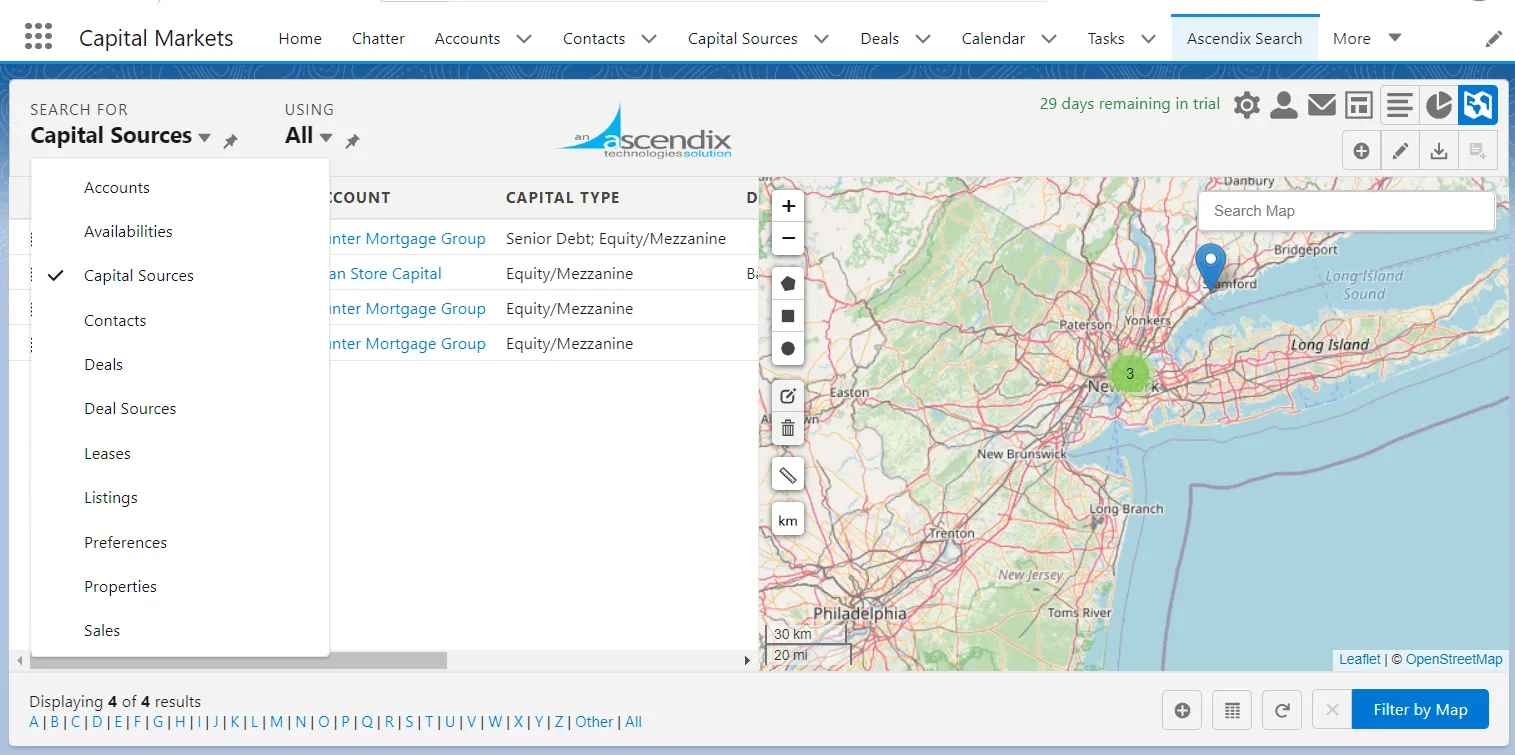Image resolution: width=1515 pixels, height=755 pixels.
Task: Choose Deal Sources from the list
Action: click(x=180, y=409)
